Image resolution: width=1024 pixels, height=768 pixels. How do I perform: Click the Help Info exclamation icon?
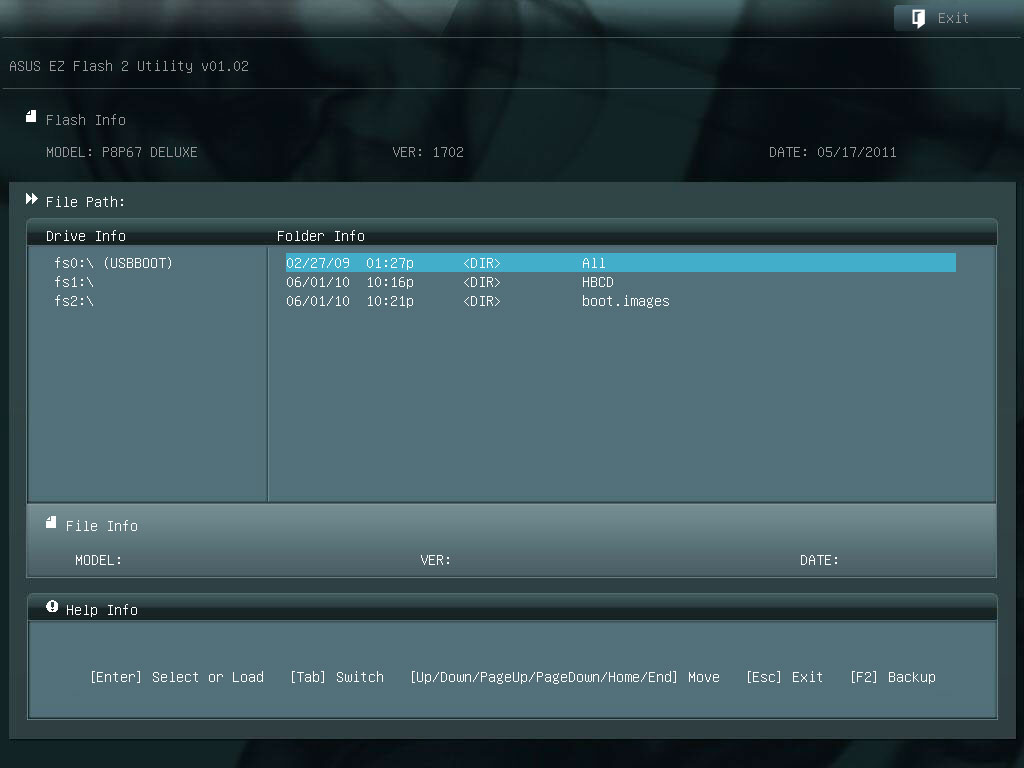pos(52,607)
